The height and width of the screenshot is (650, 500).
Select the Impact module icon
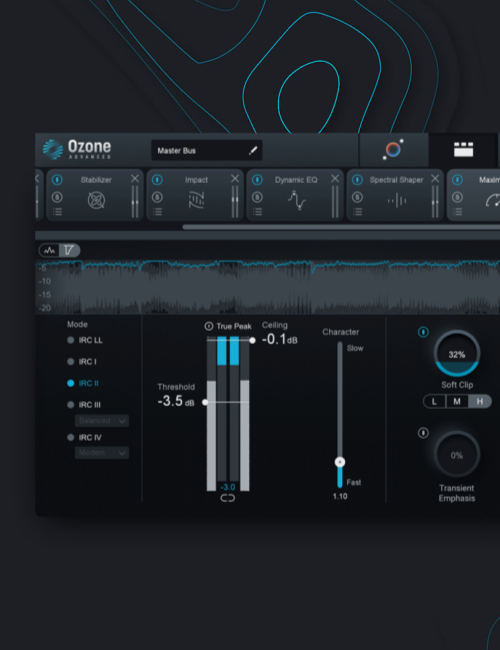pos(197,201)
